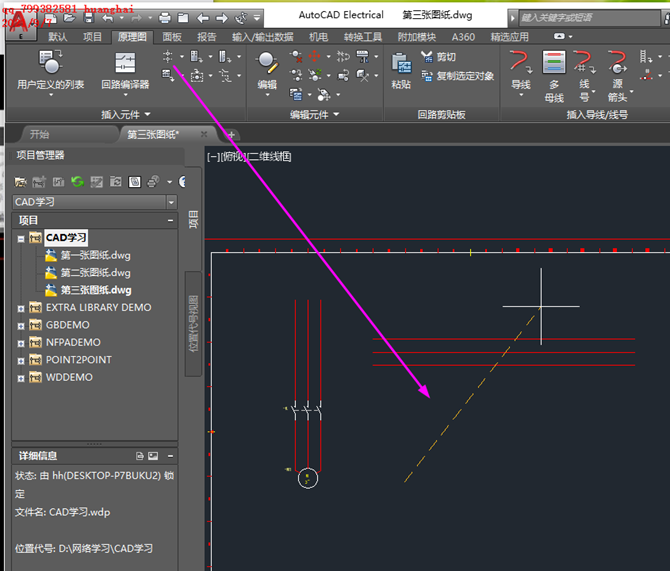The width and height of the screenshot is (670, 571).
Task: Collapse the CAD学习 project tree node
Action: click(21, 238)
